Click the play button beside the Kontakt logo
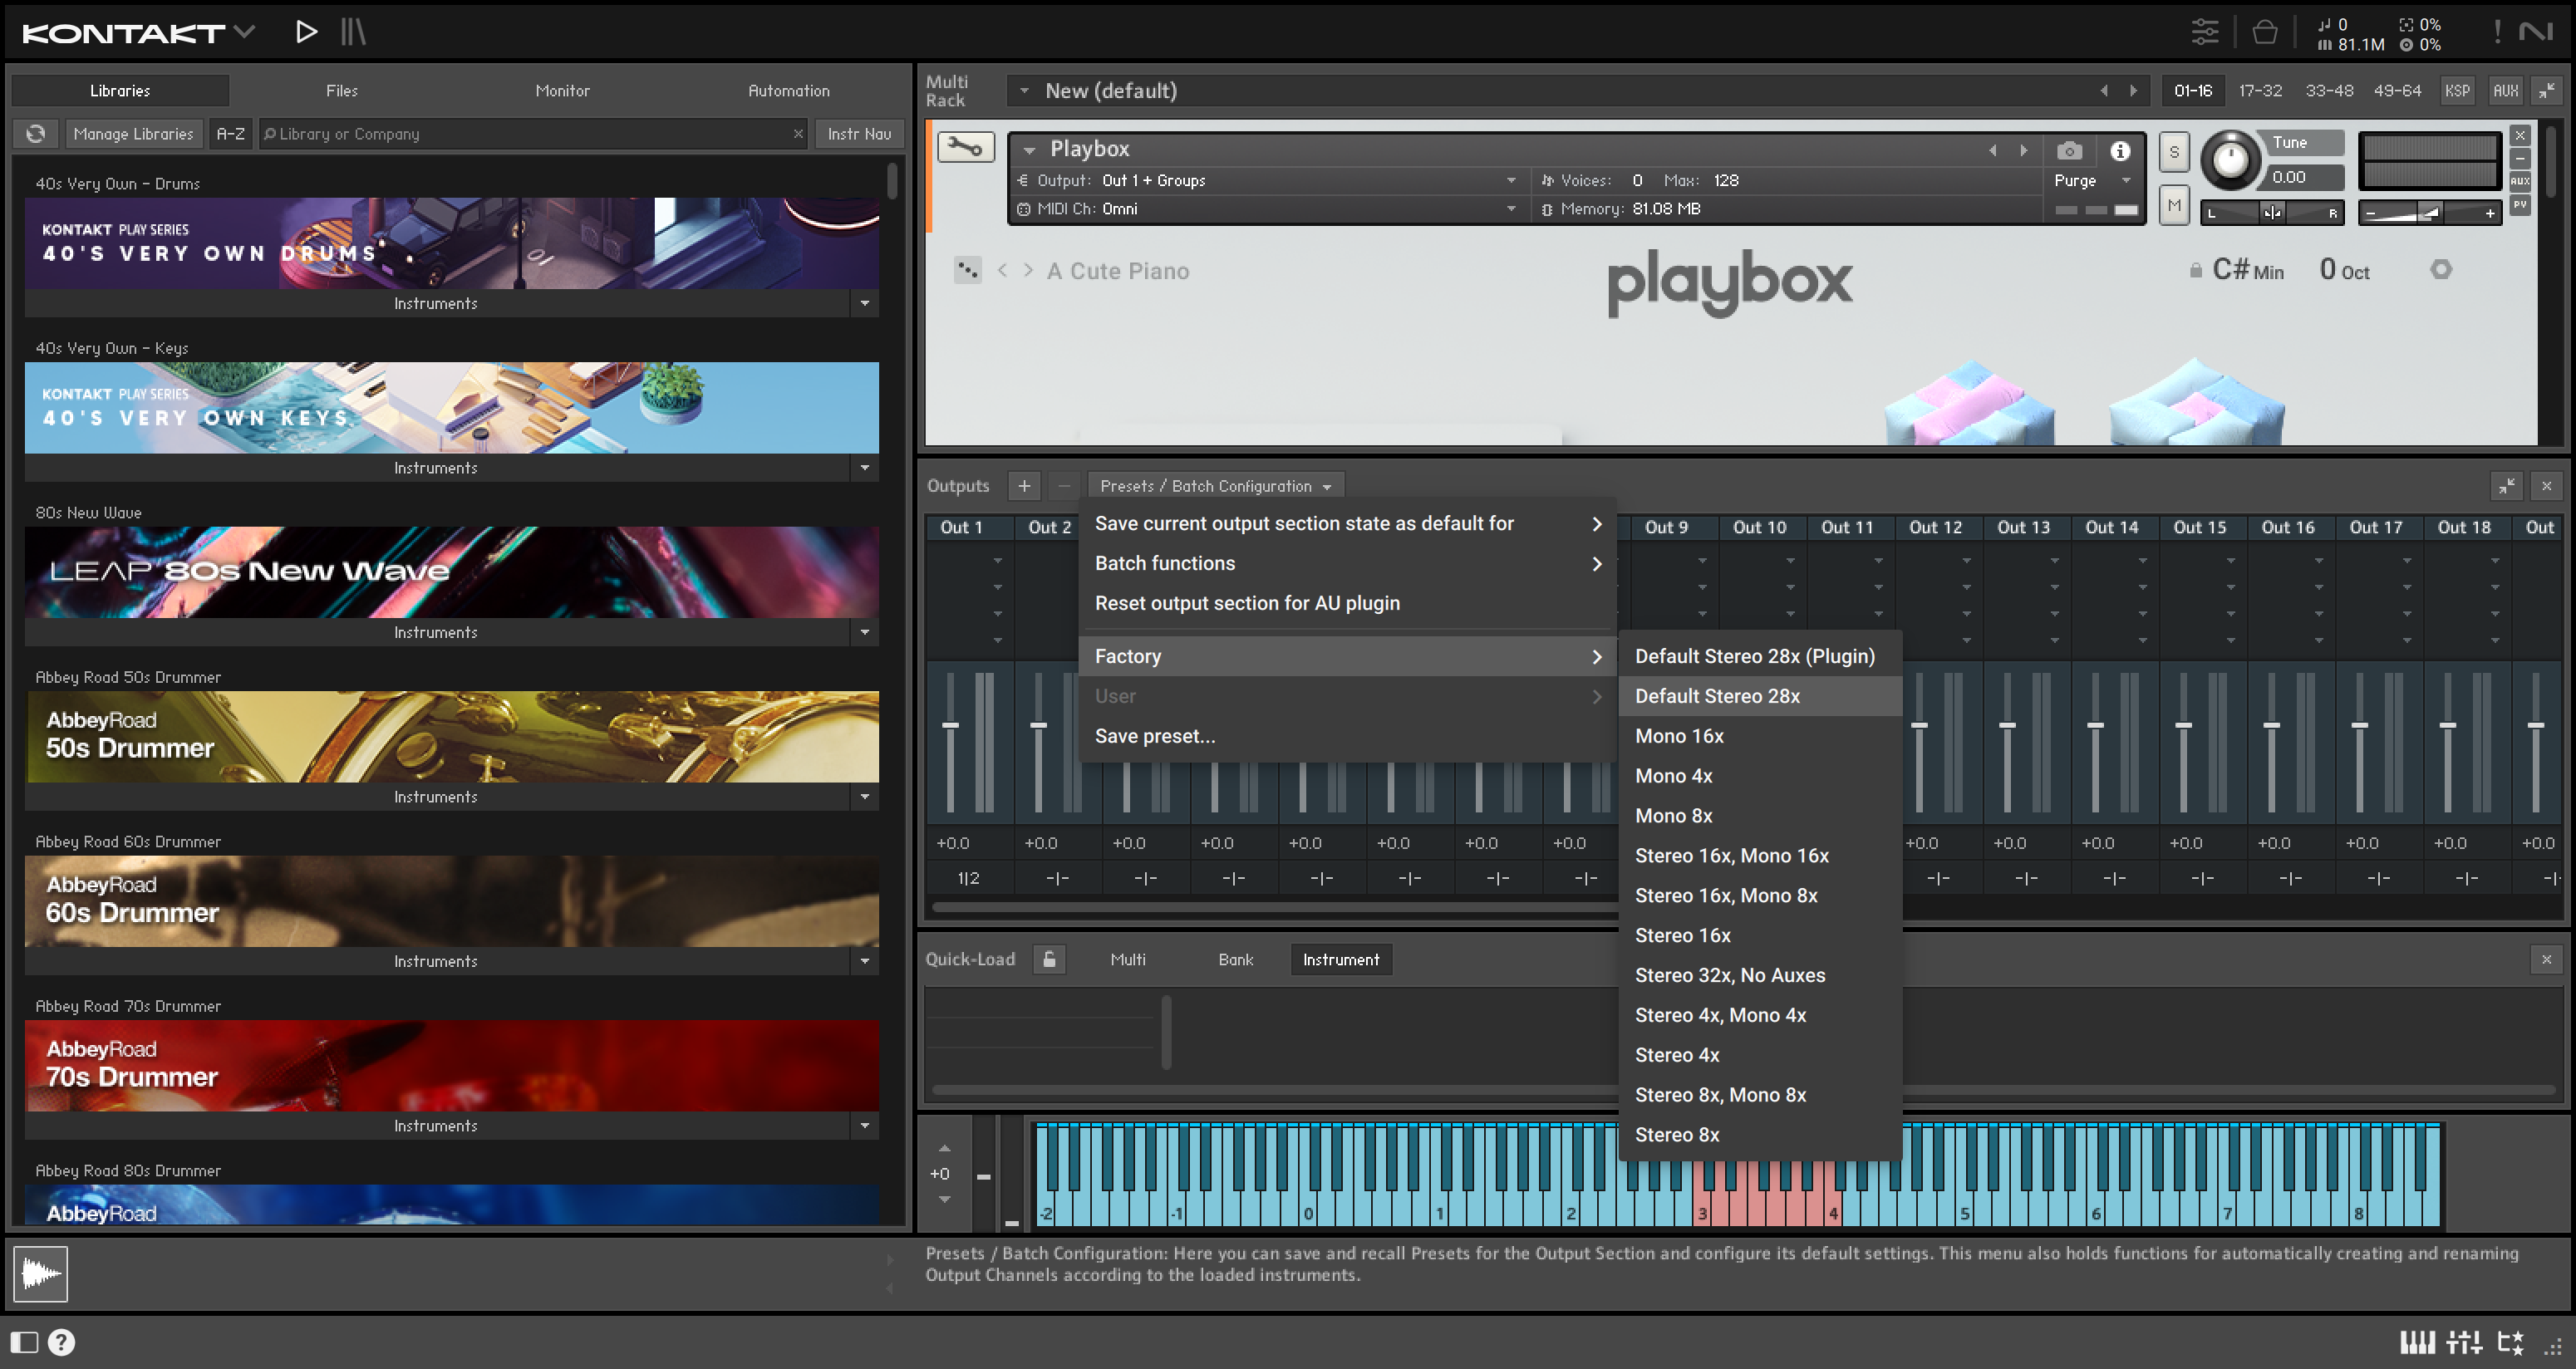Screen dimensions: 2576x1369 306,32
